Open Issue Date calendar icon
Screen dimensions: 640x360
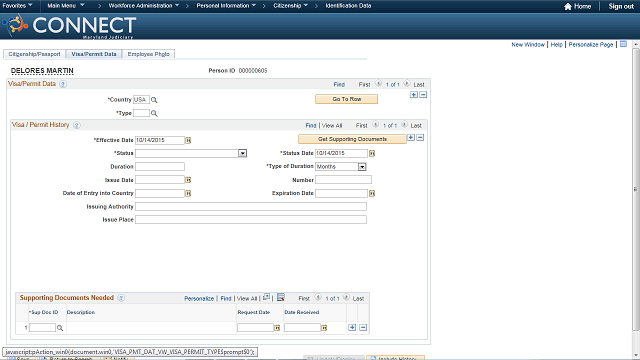188,180
